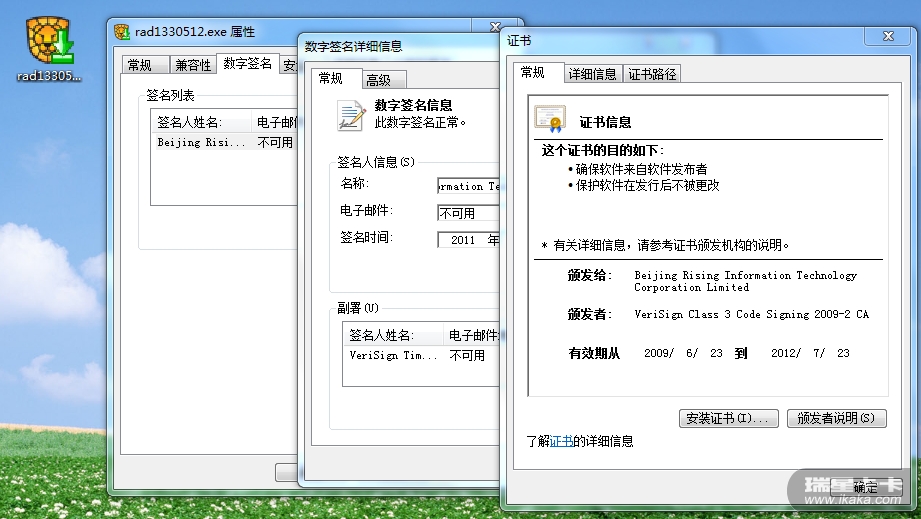Select 常规 tab in 证书 window

point(533,72)
